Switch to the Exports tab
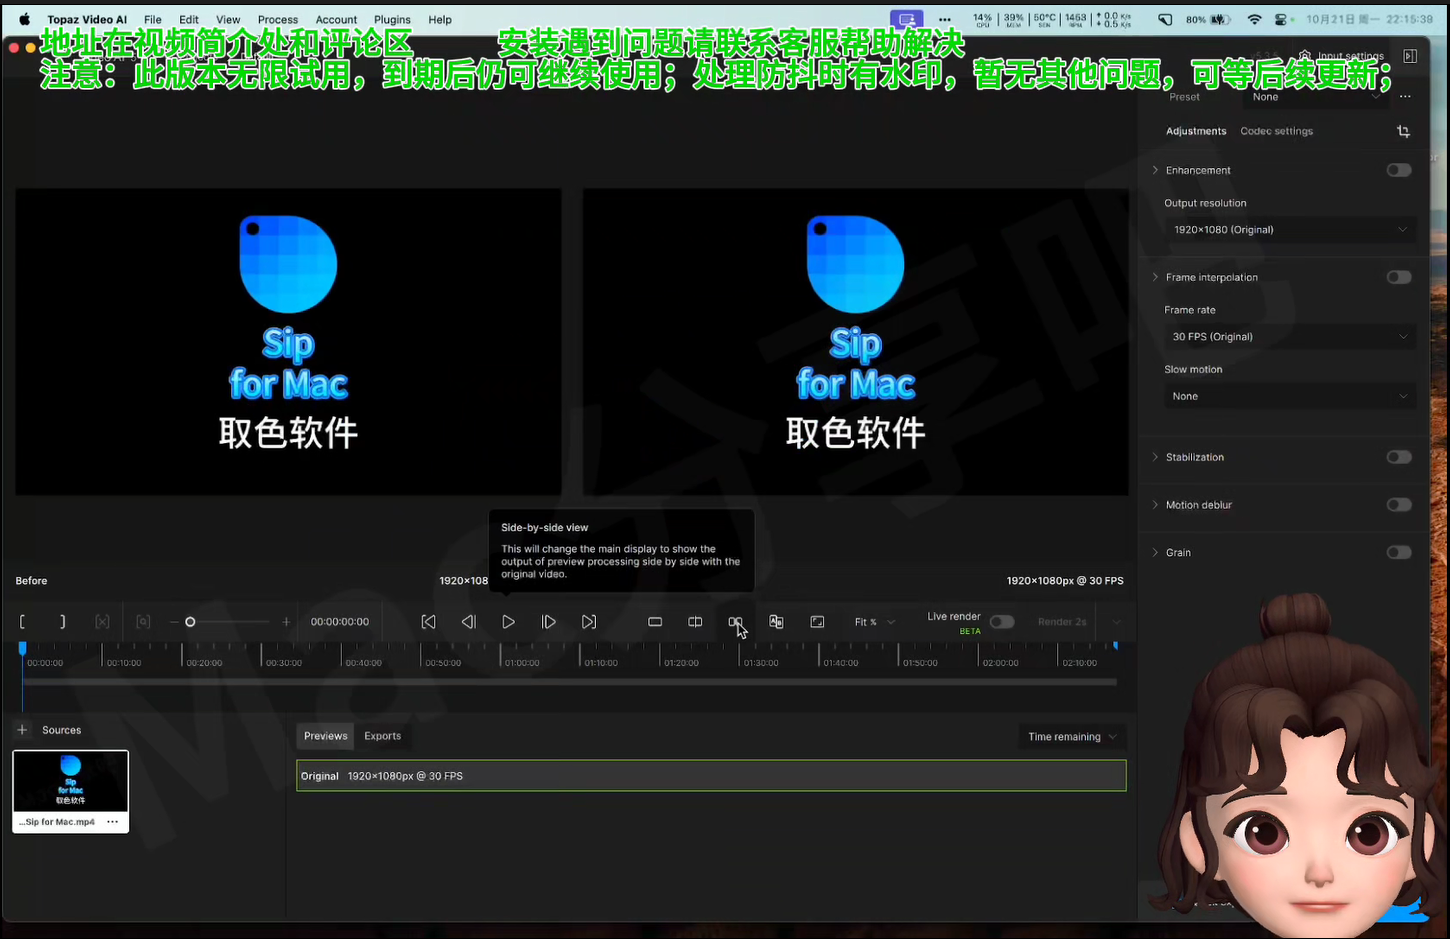Screen dimensions: 1450x939 (383, 735)
